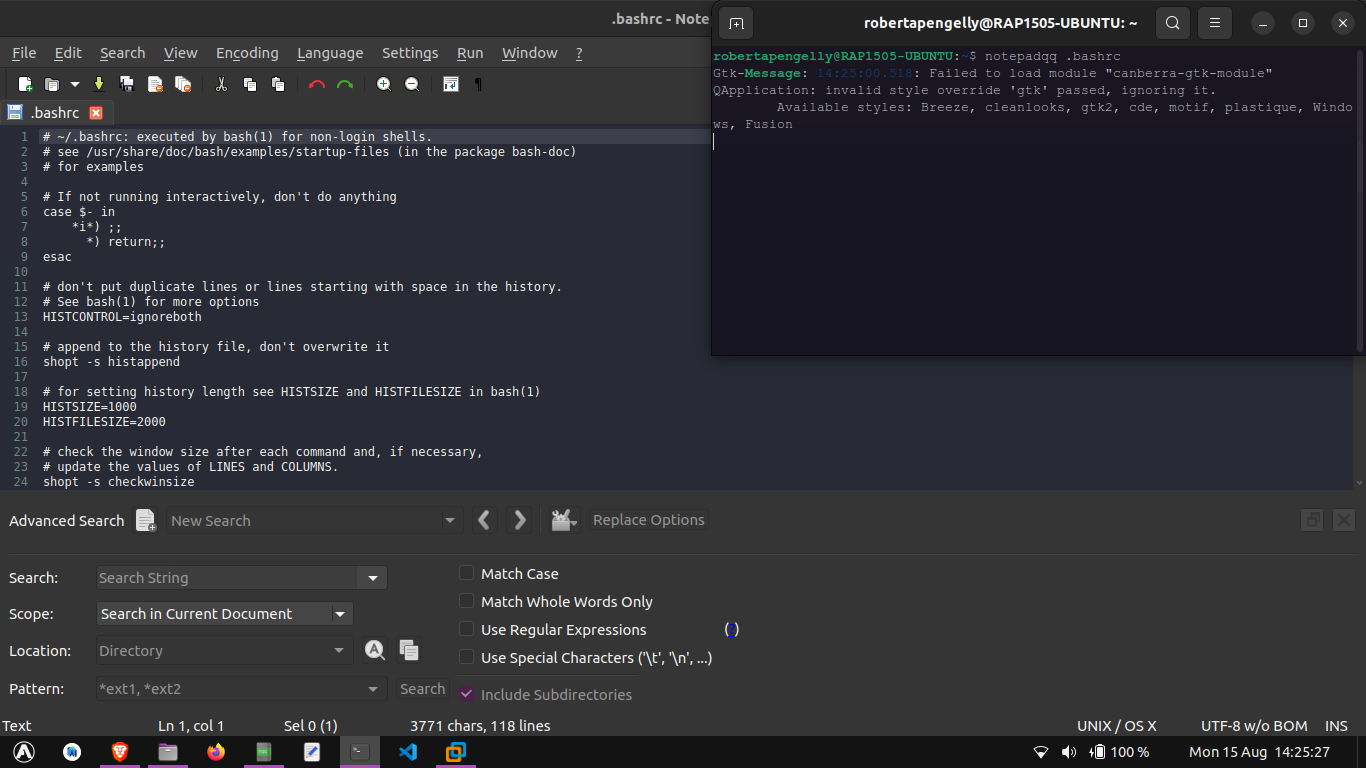Show all characters with the pilcrow icon
The height and width of the screenshot is (768, 1366).
click(x=478, y=84)
